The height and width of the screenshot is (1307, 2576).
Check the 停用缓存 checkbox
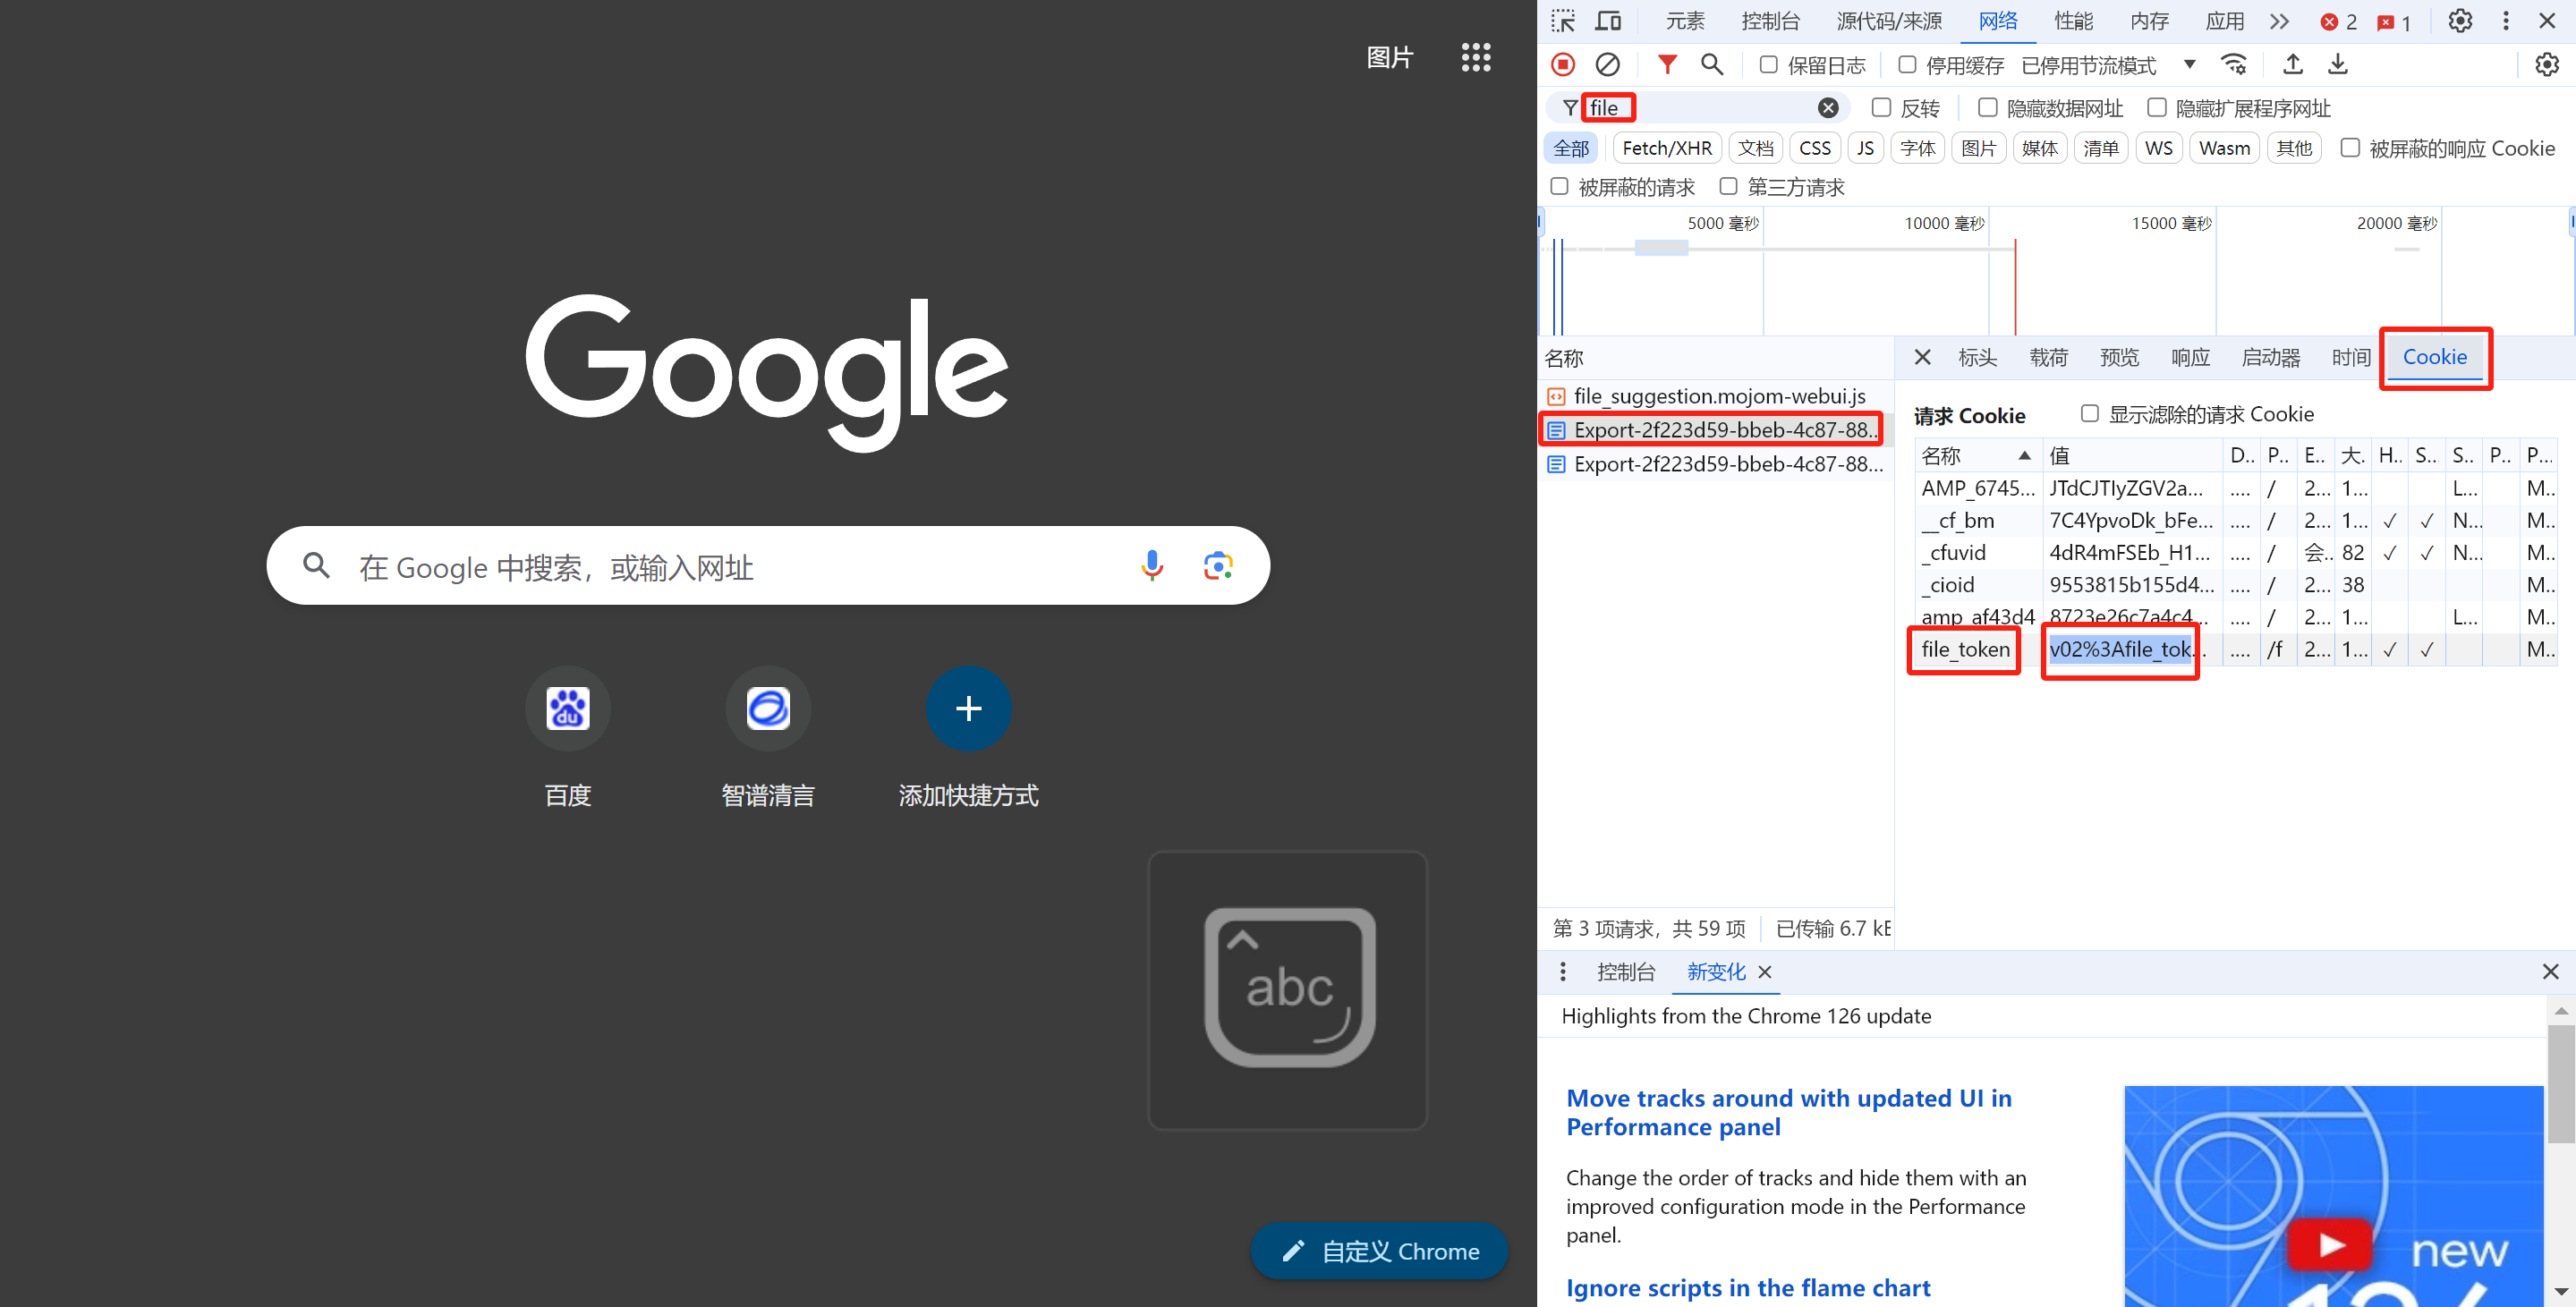point(1907,65)
